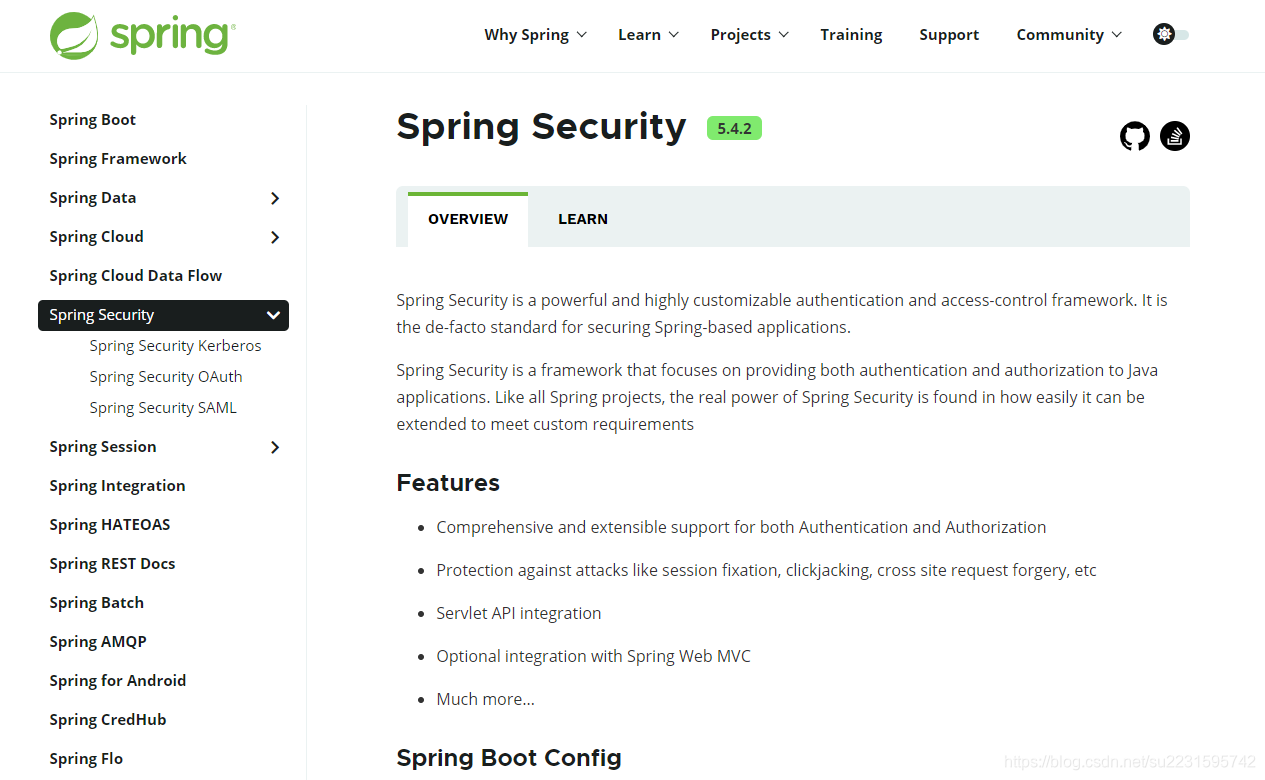Click the dark theme sun icon
The height and width of the screenshot is (780, 1265).
[x=1163, y=33]
